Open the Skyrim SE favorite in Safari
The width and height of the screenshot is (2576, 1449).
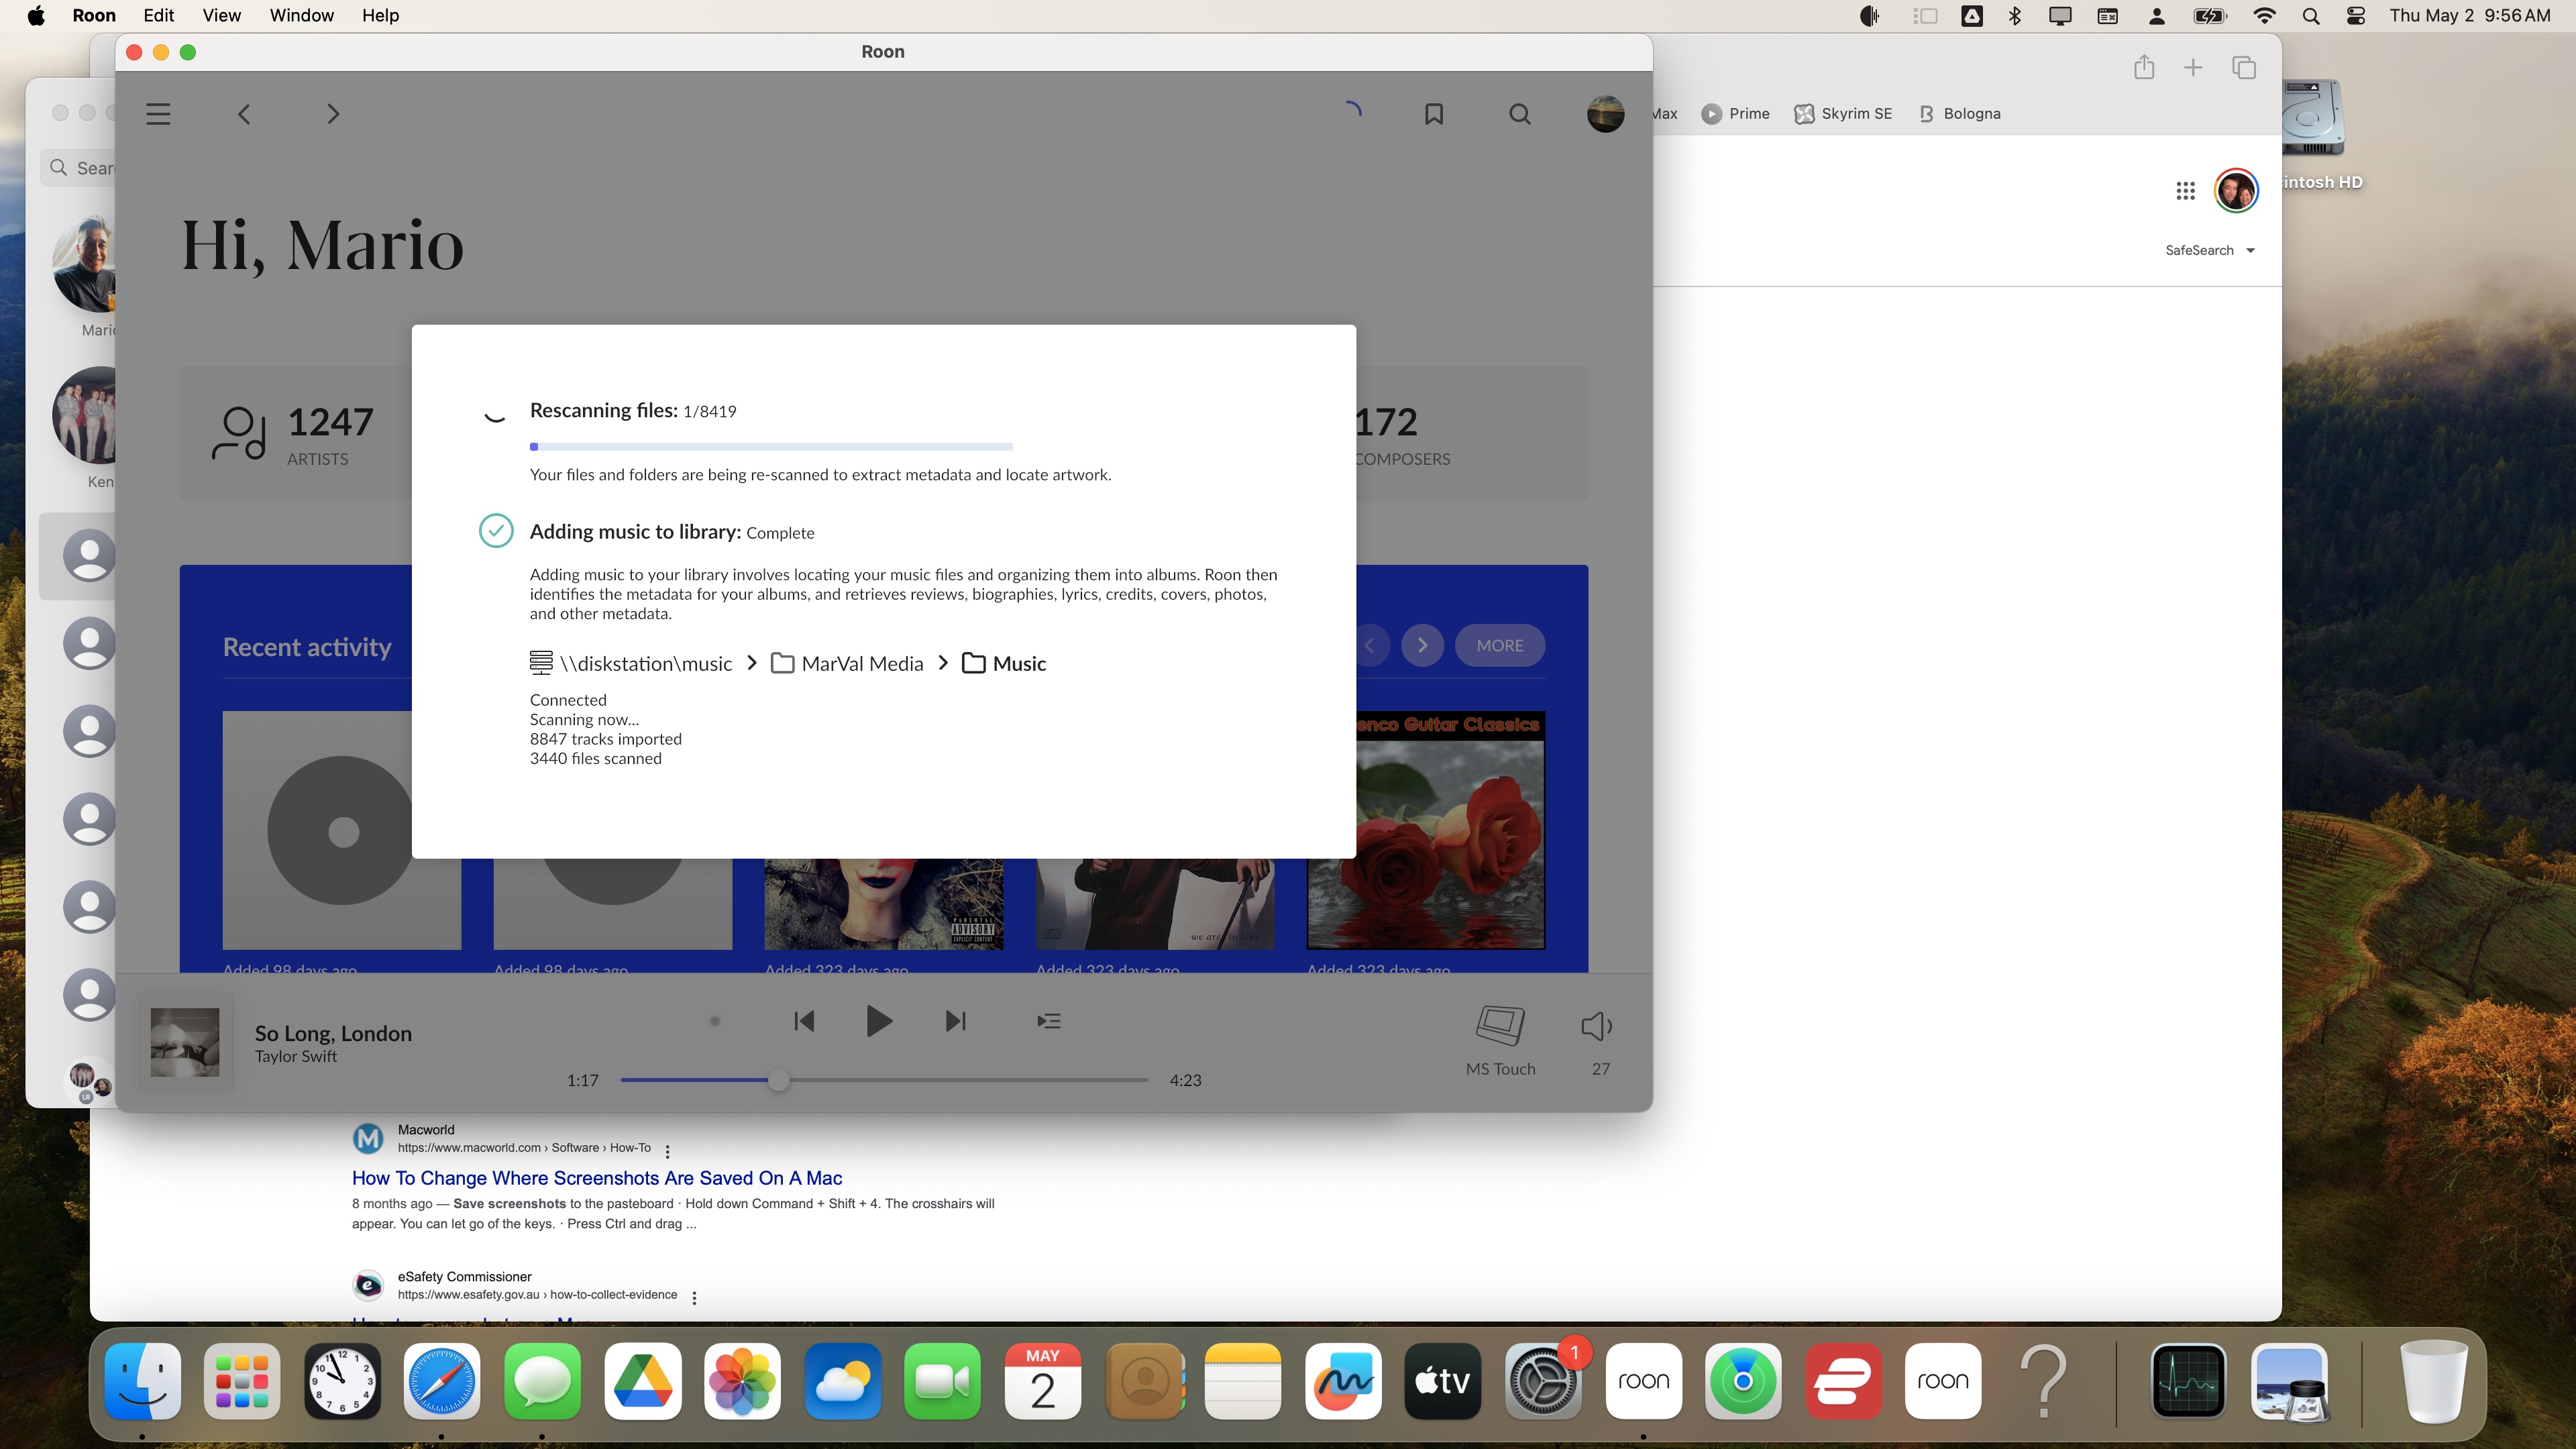pos(1842,113)
